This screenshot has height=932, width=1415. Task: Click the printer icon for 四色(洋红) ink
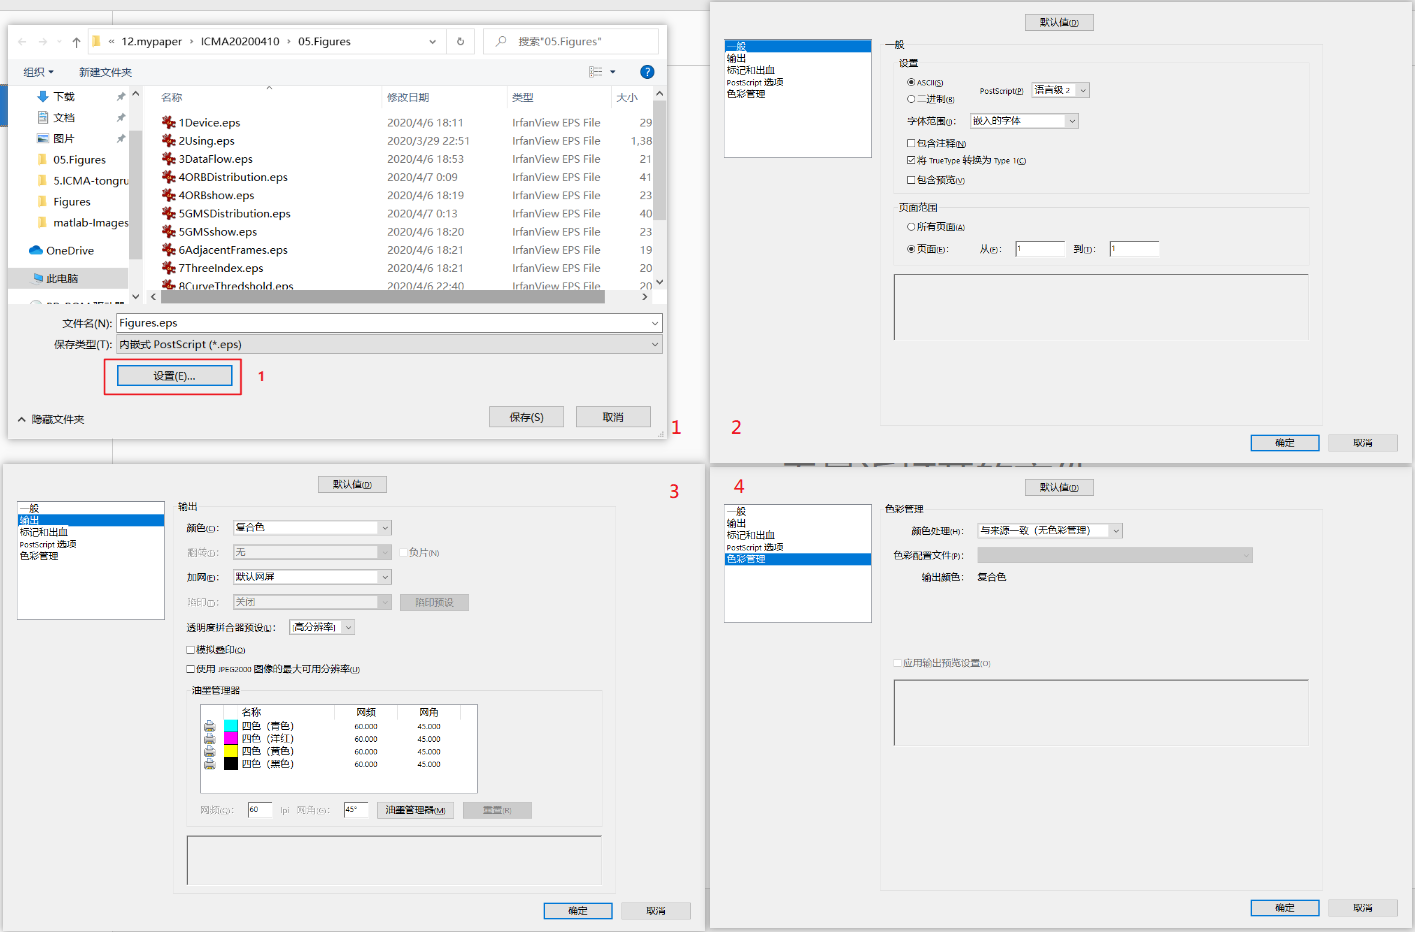(210, 739)
